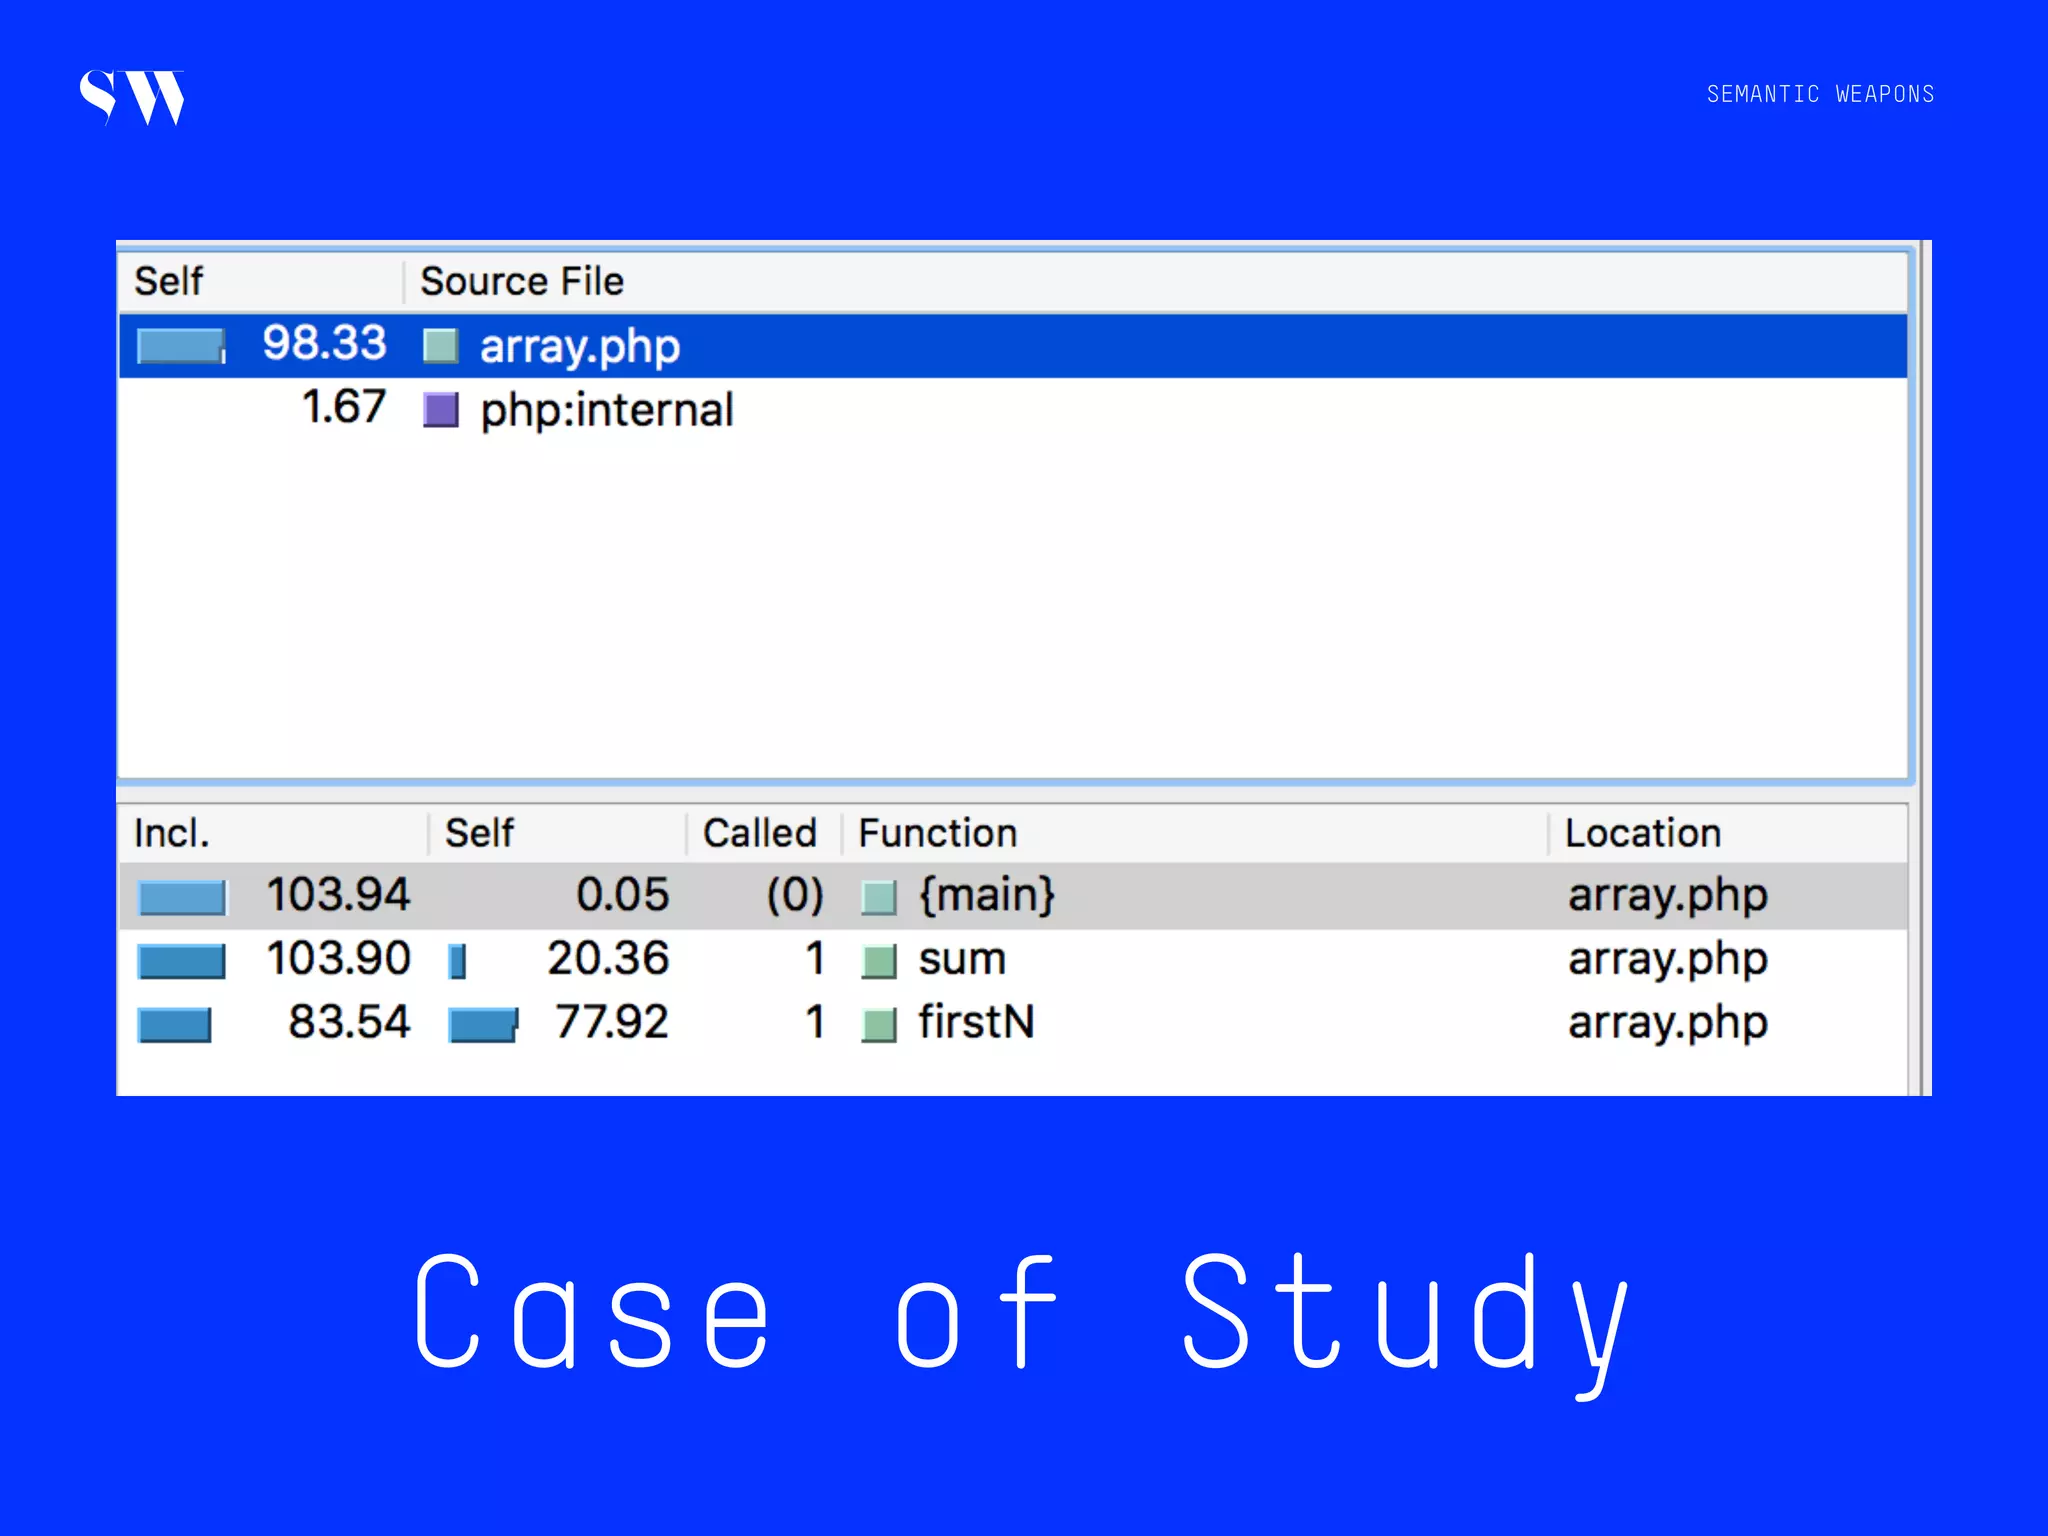Click the green color box beside sum
Viewport: 2048px width, 1536px height.
pos(879,962)
